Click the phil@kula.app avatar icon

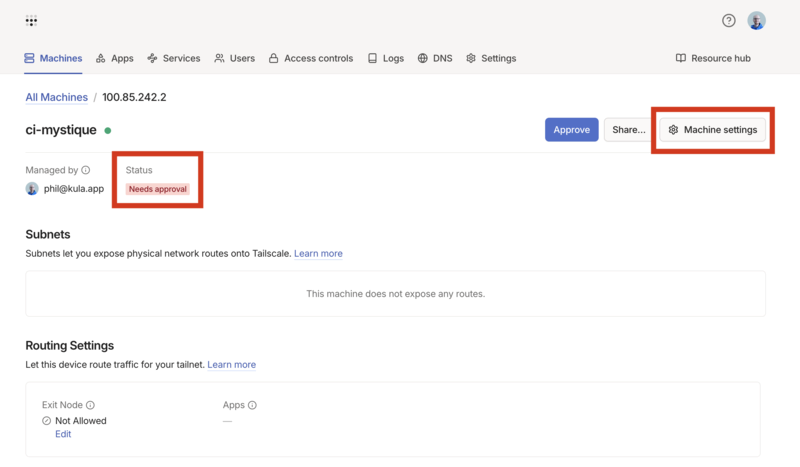coord(32,188)
